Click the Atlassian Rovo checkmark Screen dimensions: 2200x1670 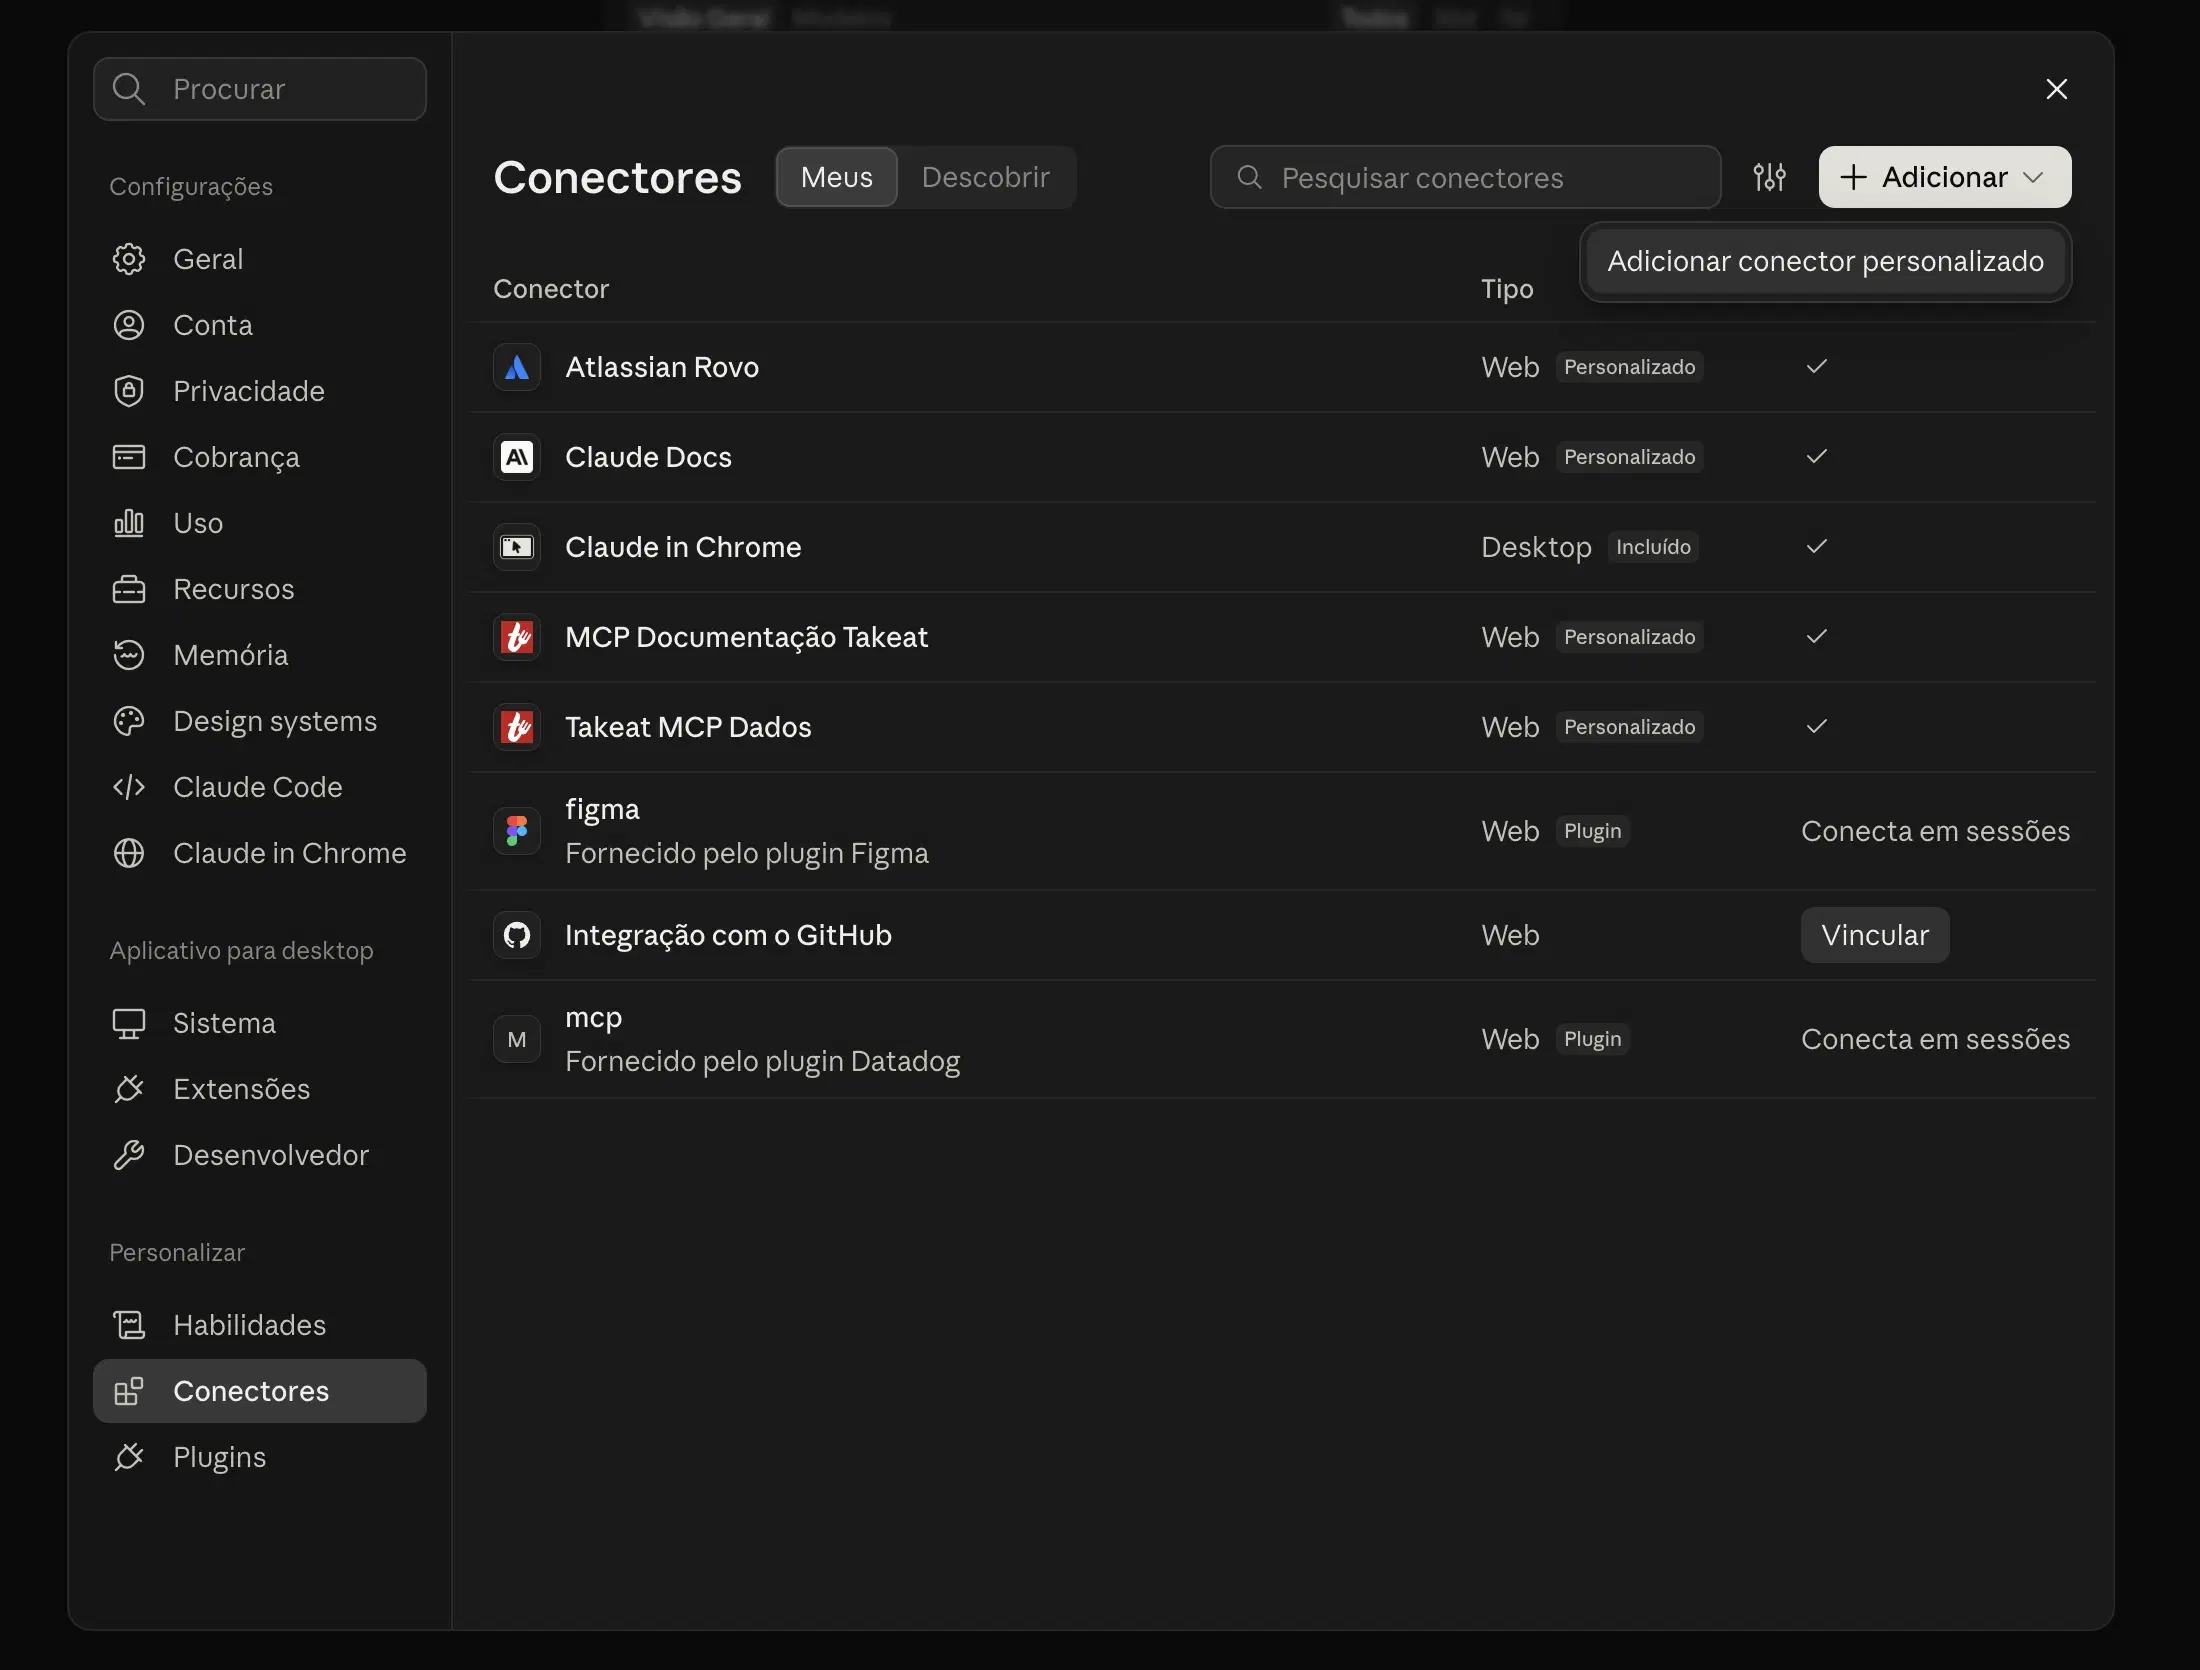pyautogui.click(x=1817, y=366)
